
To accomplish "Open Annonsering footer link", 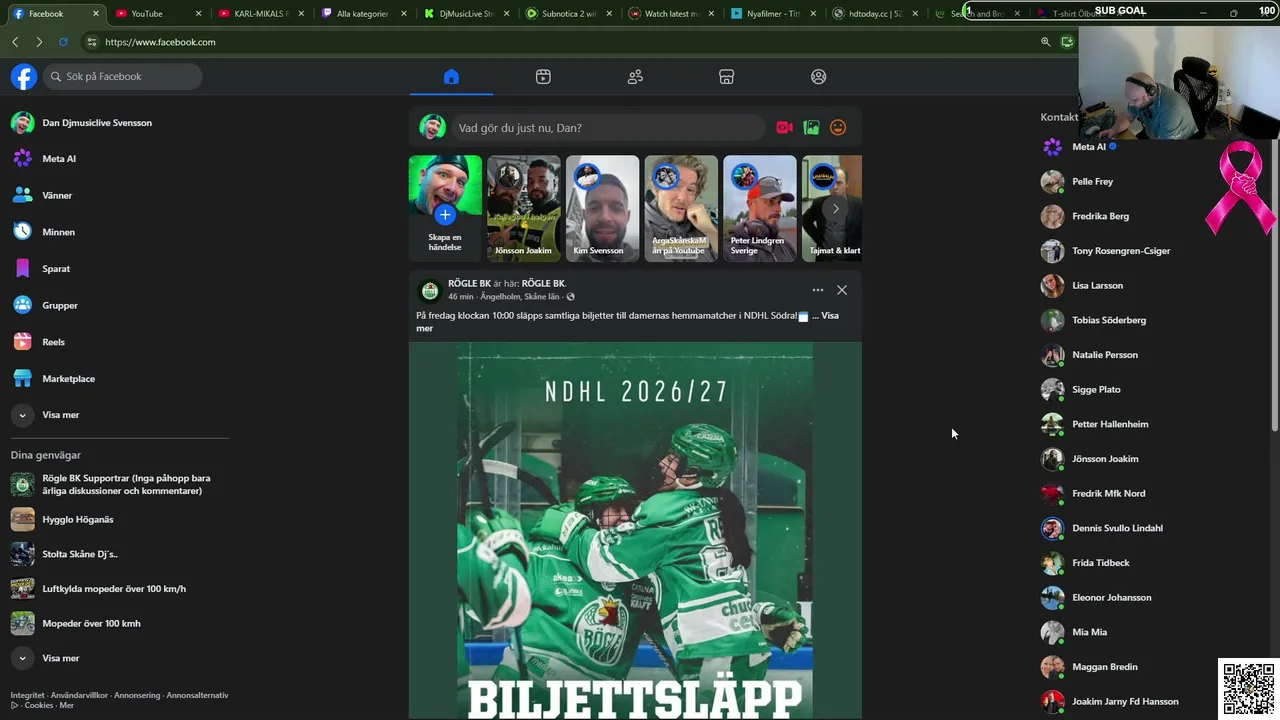I will click(137, 695).
